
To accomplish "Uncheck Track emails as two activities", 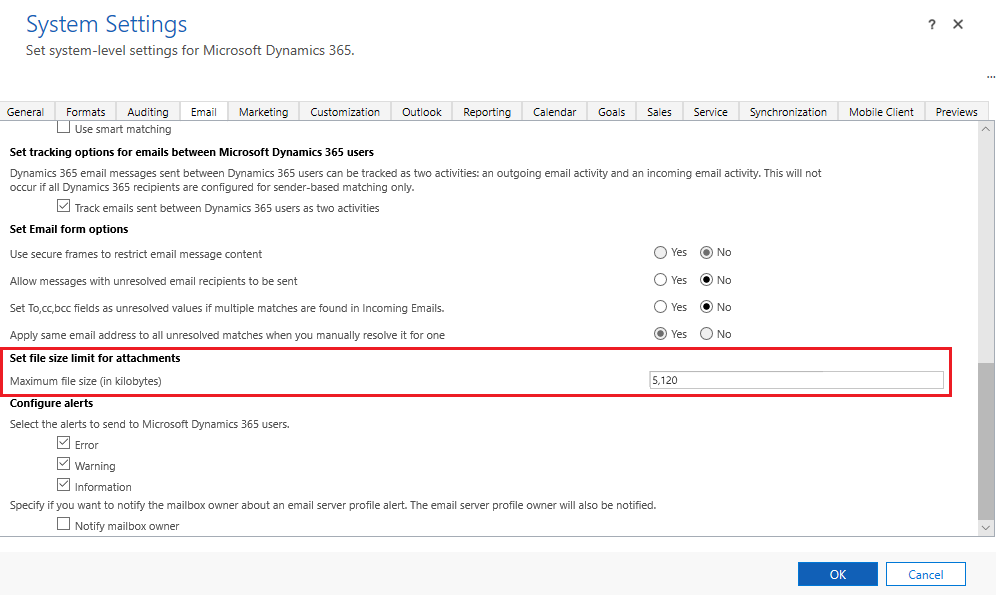I will pos(64,206).
